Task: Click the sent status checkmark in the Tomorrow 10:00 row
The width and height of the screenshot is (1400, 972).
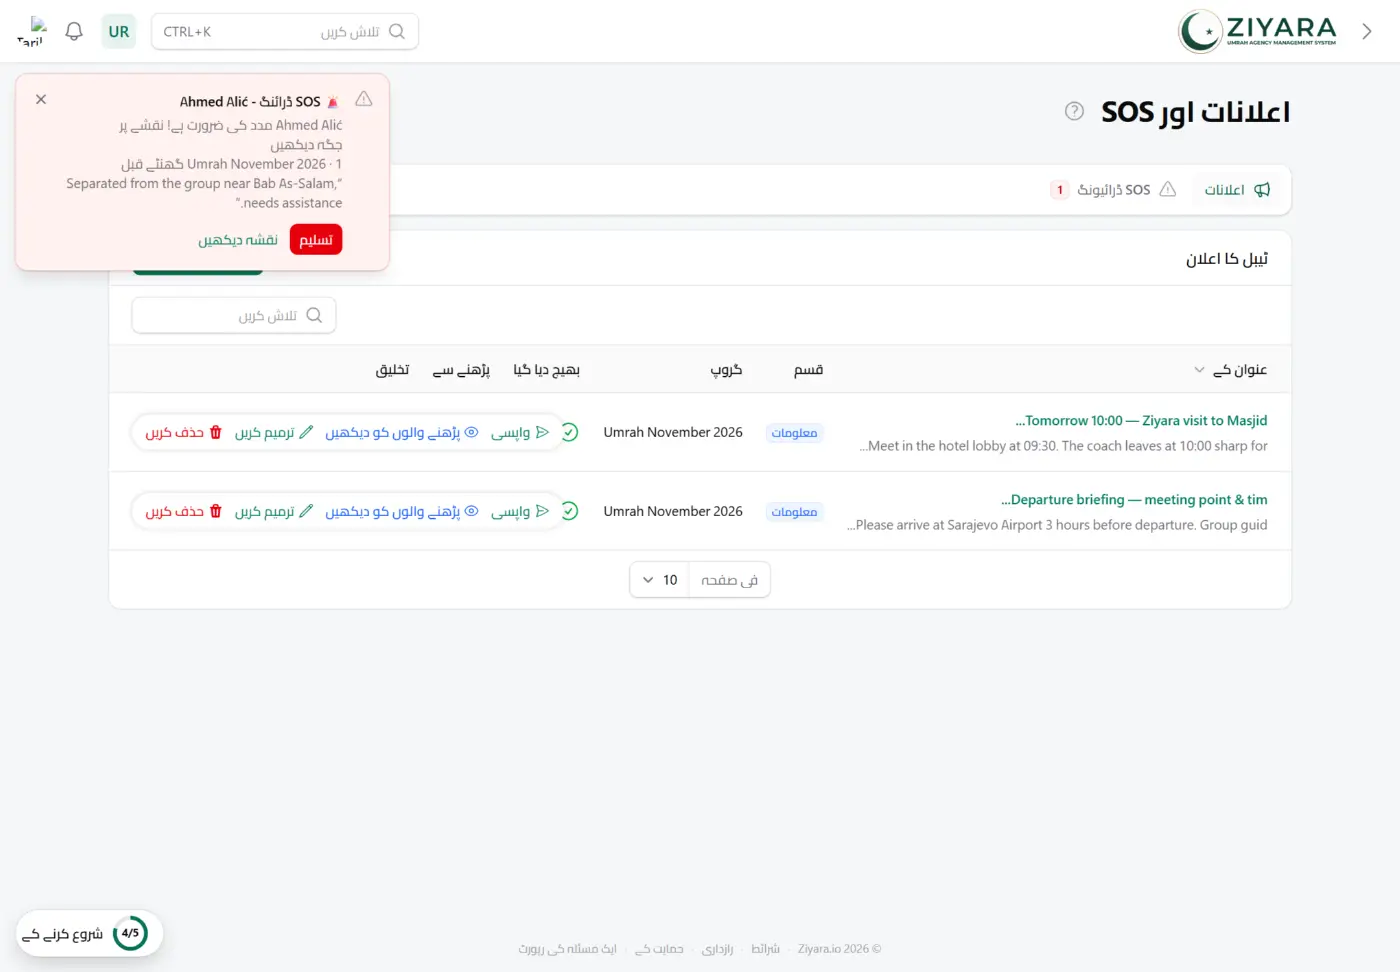Action: (x=570, y=432)
